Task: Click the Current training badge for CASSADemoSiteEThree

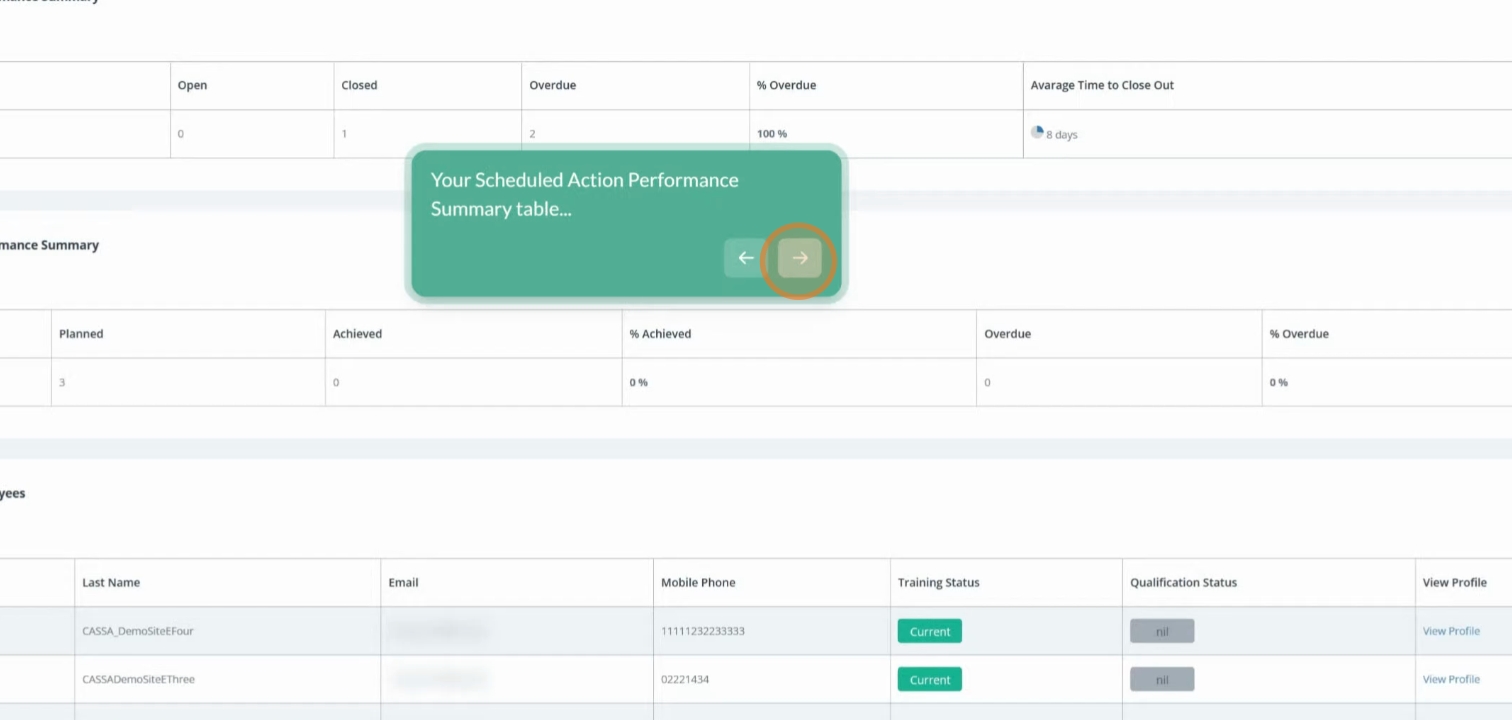Action: [929, 679]
